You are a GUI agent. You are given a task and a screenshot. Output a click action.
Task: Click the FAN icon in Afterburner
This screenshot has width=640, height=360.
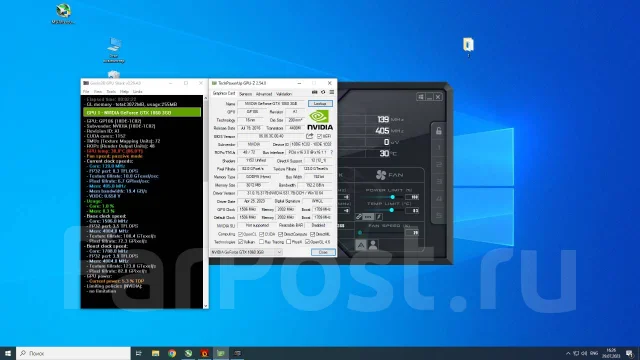(x=381, y=175)
